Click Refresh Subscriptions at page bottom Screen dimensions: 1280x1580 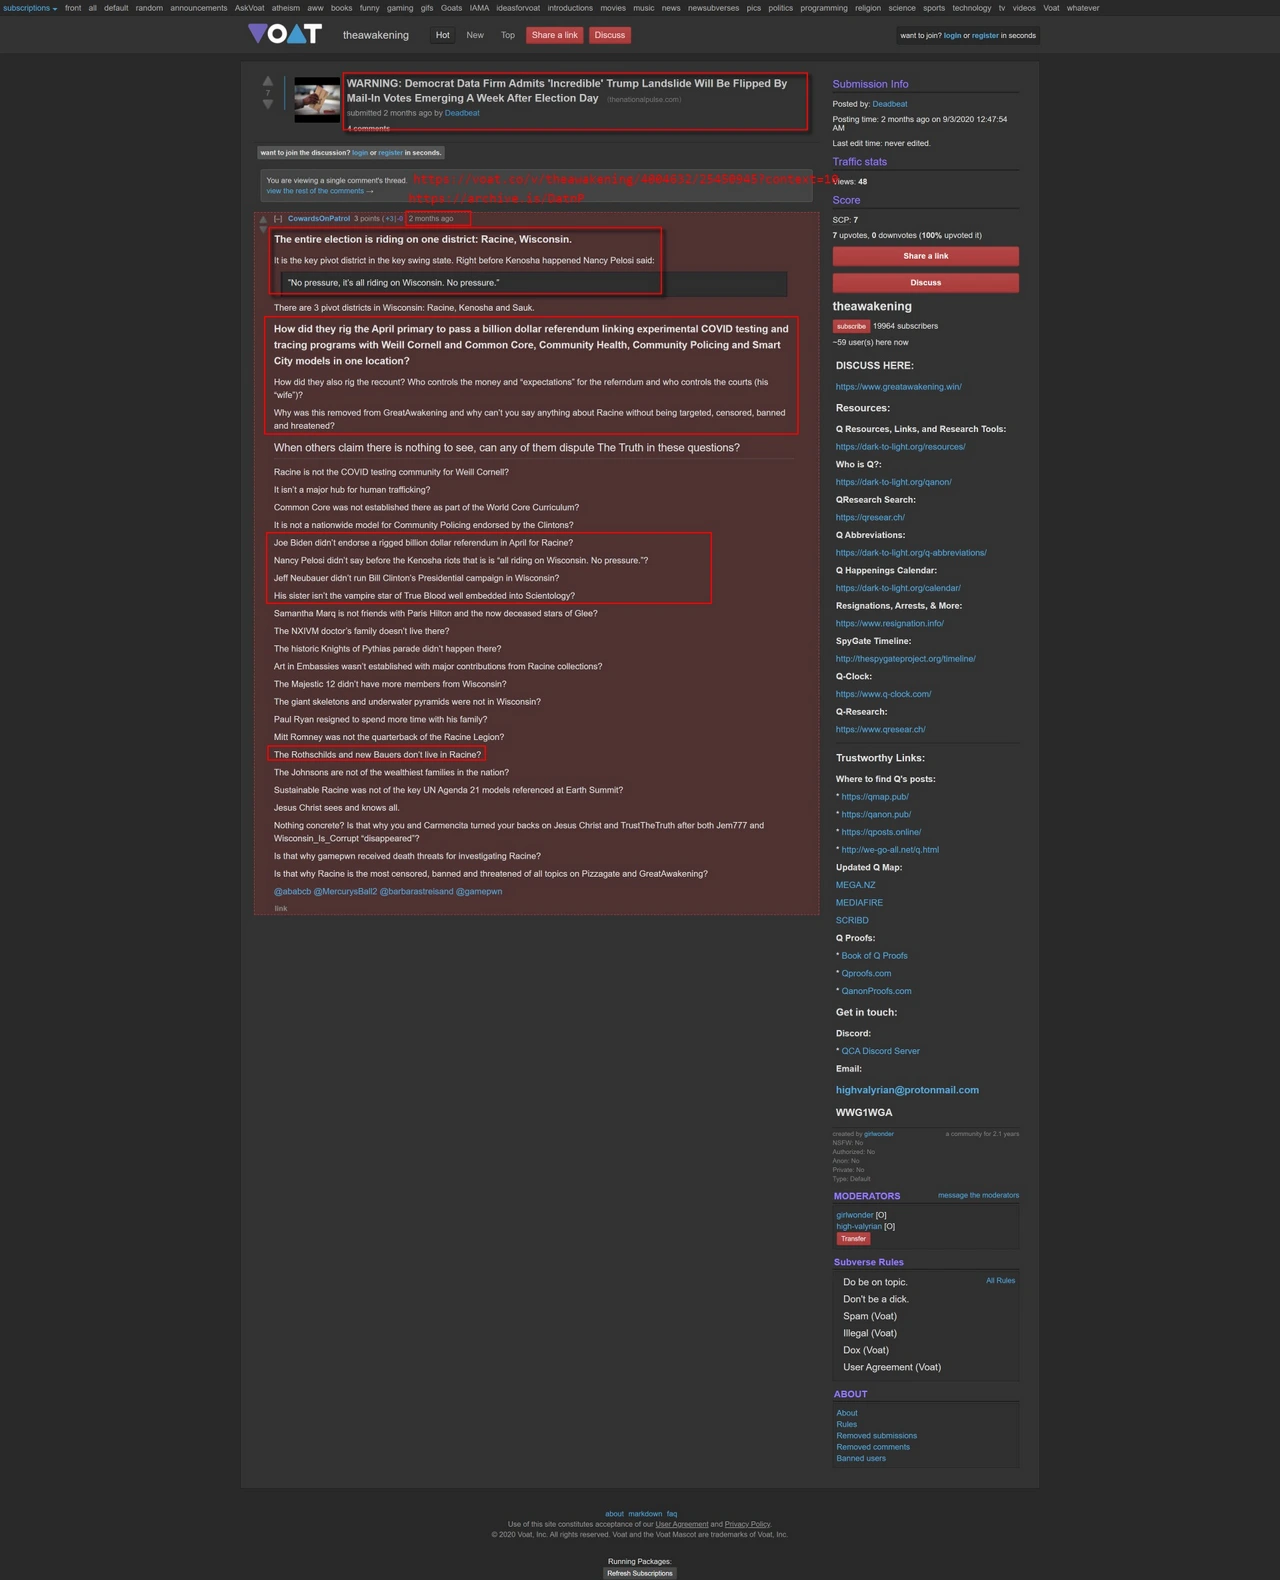point(640,1573)
